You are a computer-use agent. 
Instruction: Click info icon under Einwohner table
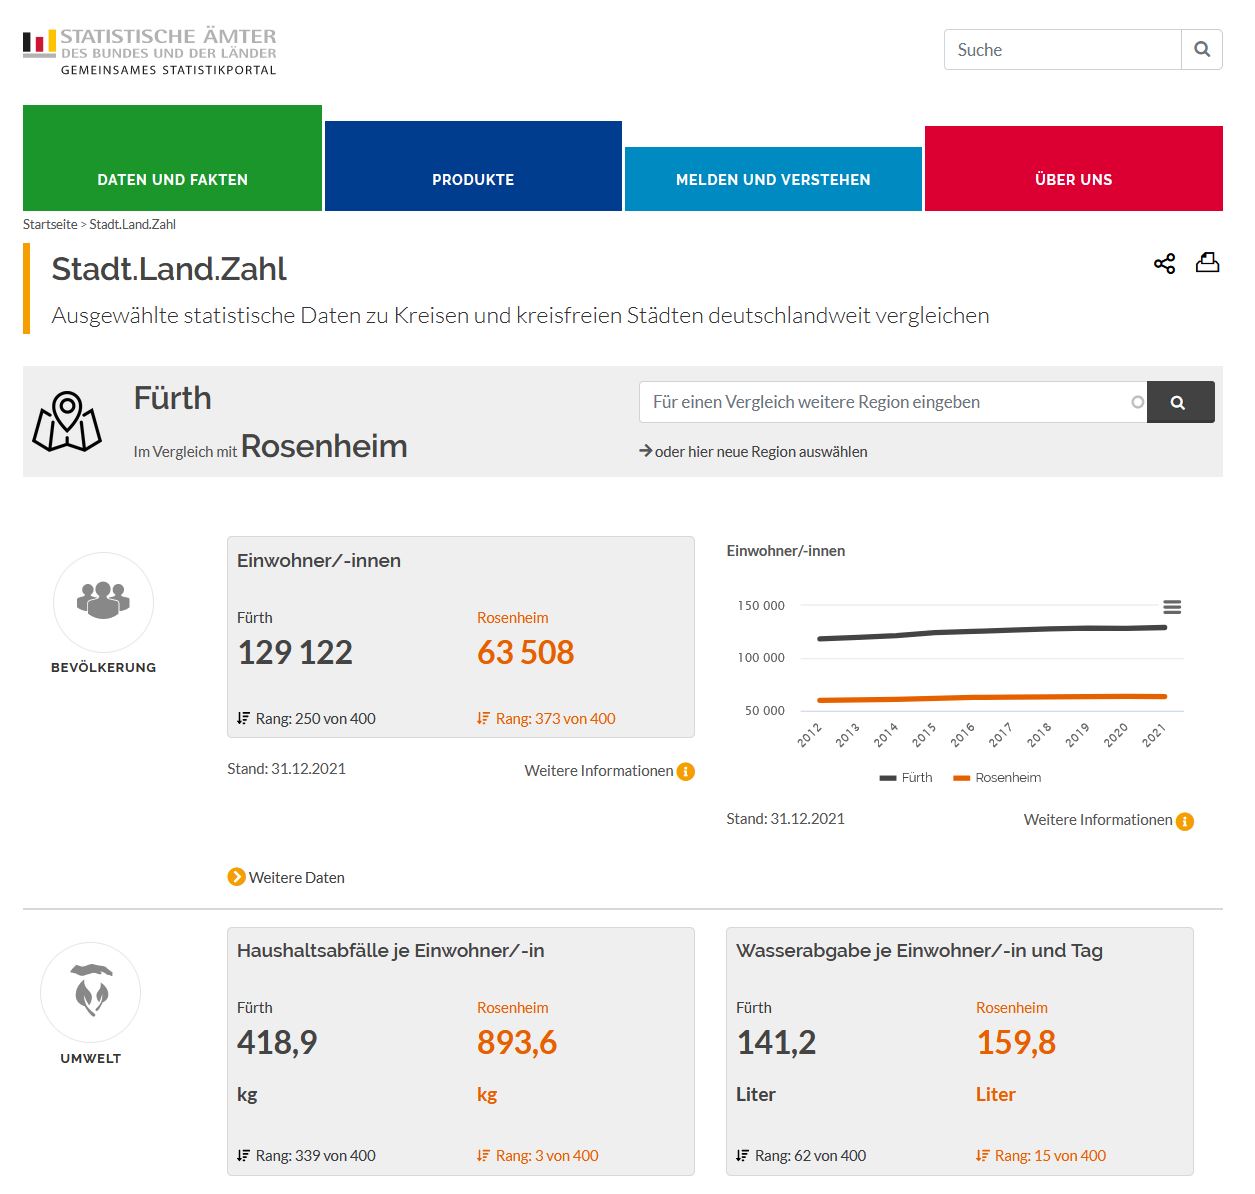(686, 771)
